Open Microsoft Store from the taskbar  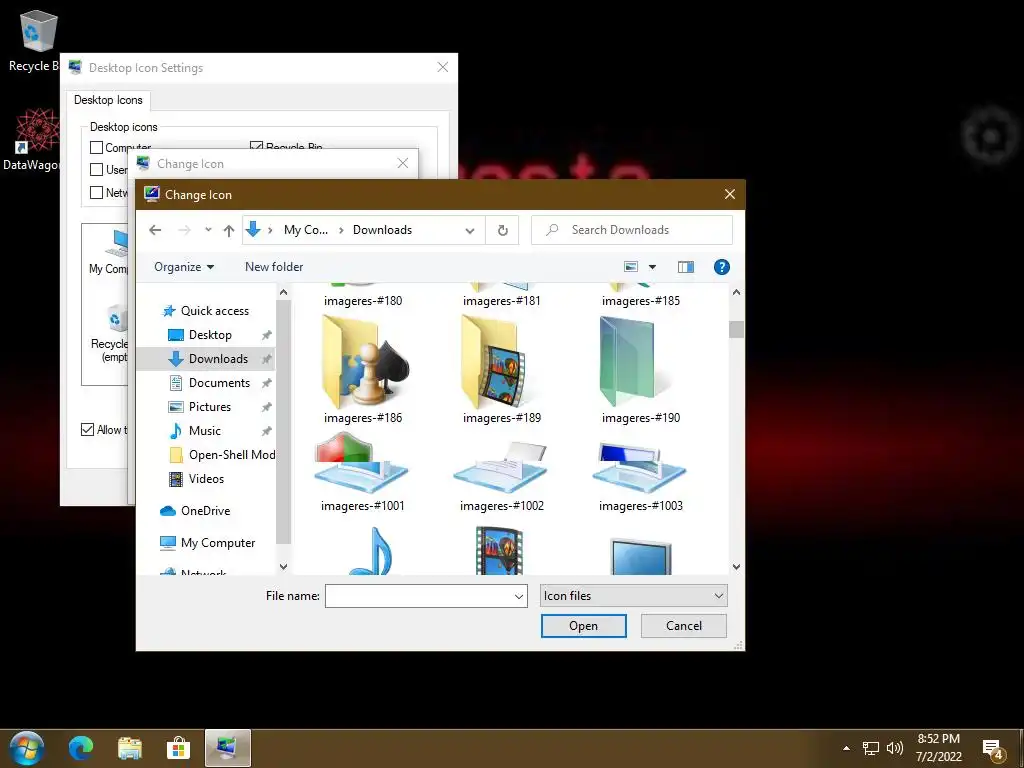(178, 748)
